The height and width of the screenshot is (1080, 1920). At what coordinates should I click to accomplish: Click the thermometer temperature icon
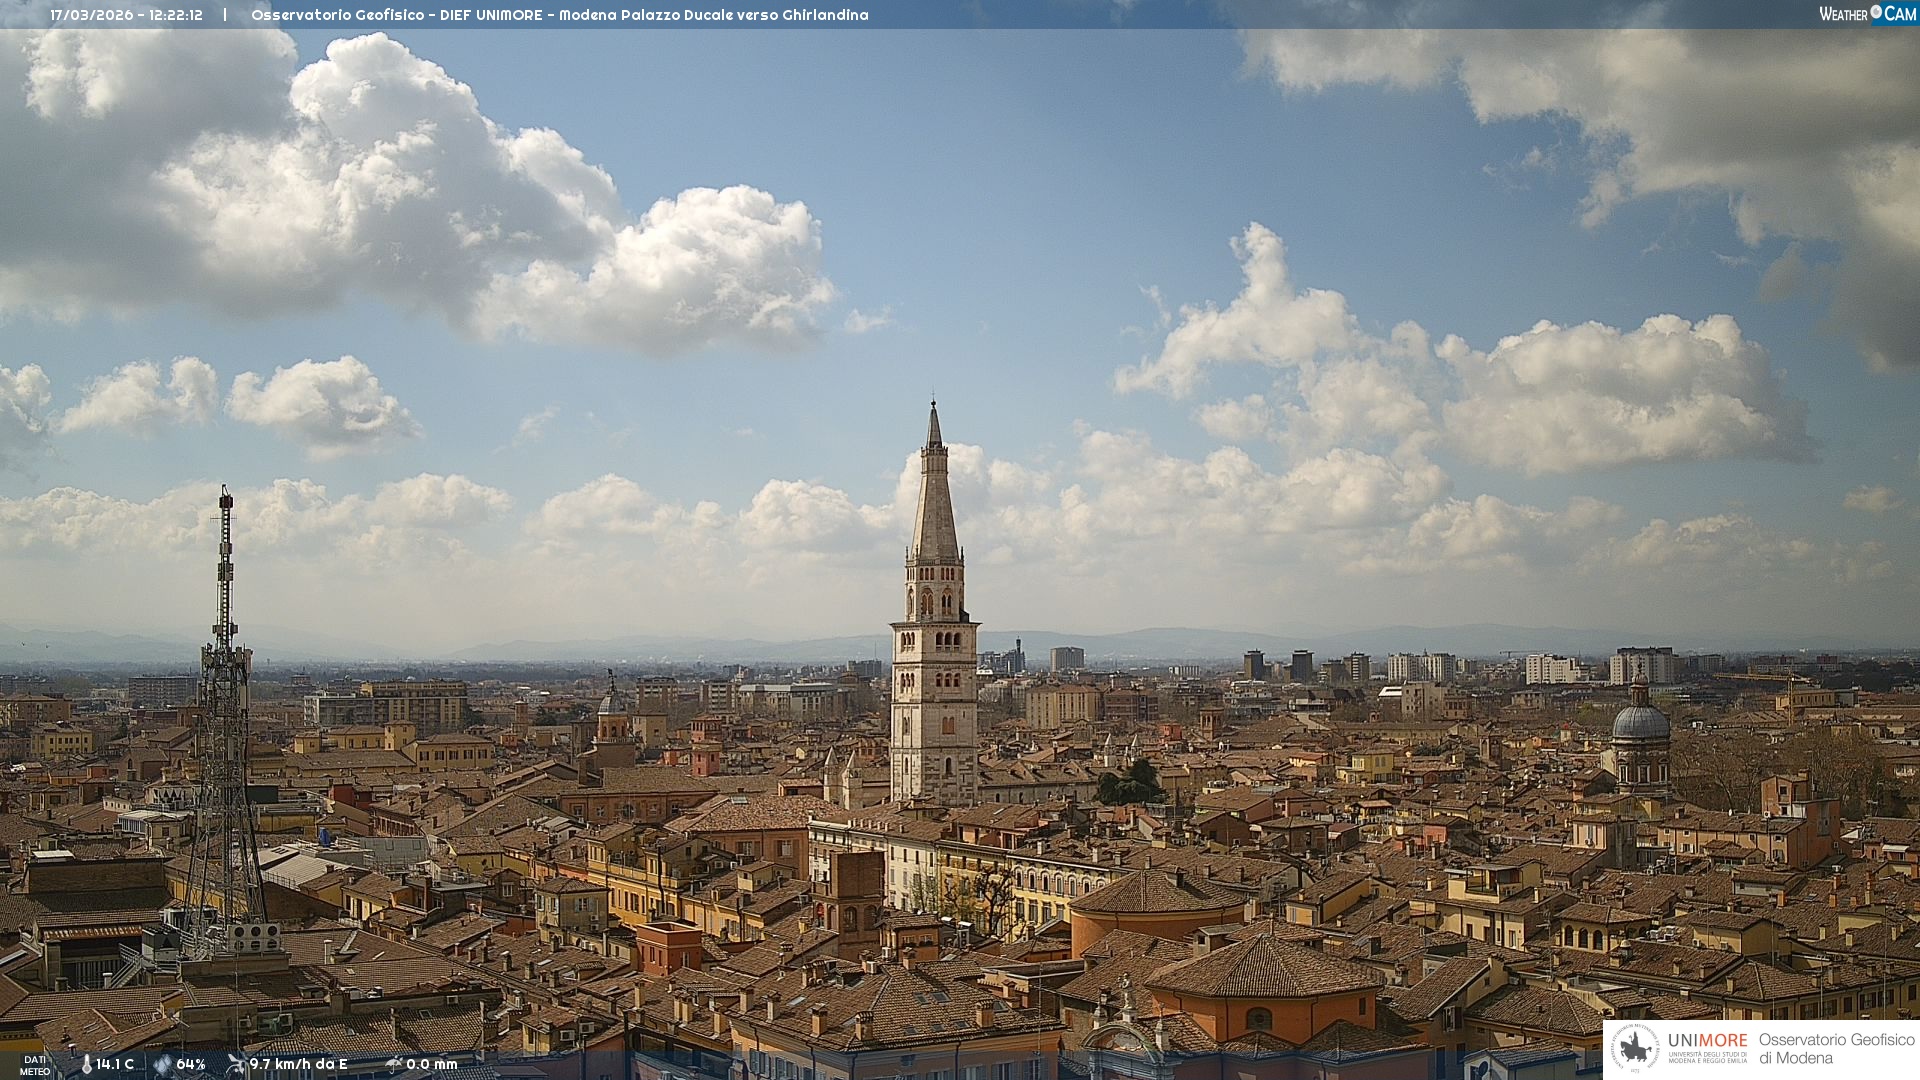pyautogui.click(x=86, y=1064)
